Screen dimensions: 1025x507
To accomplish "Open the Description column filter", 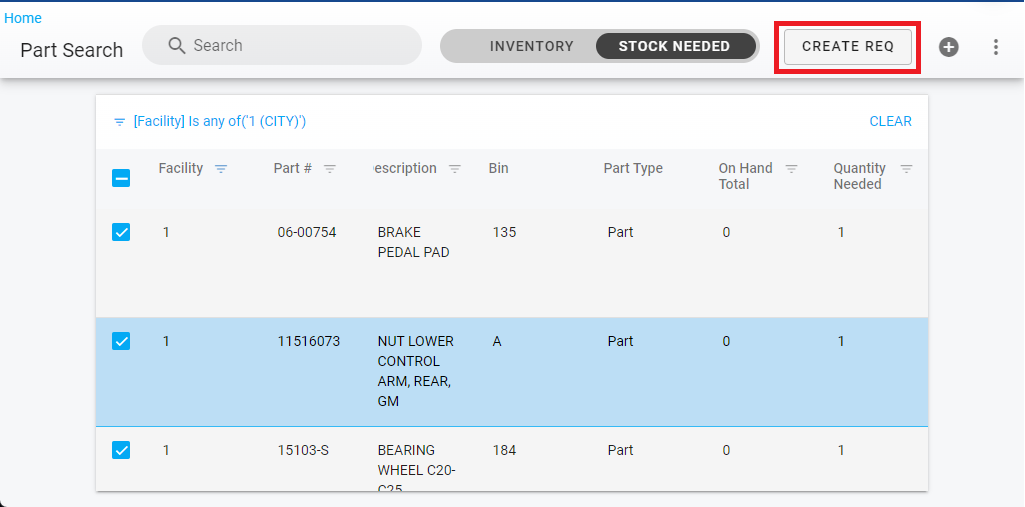I will tap(454, 169).
